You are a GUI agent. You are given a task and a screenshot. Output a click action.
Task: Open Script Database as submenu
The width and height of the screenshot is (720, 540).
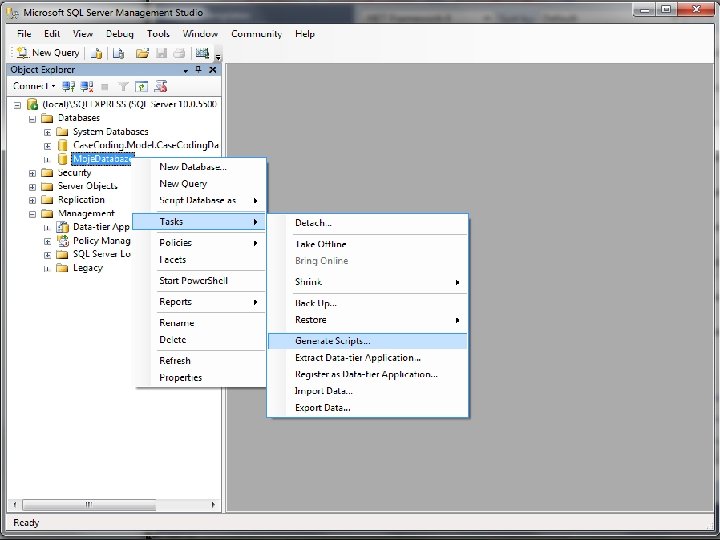click(x=200, y=201)
